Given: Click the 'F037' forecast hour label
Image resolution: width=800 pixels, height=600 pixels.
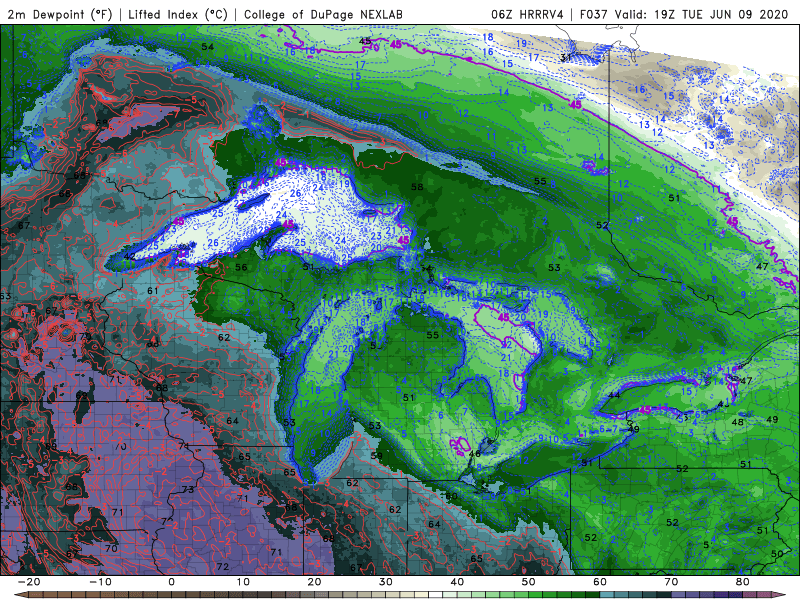Looking at the screenshot, I should coord(594,14).
